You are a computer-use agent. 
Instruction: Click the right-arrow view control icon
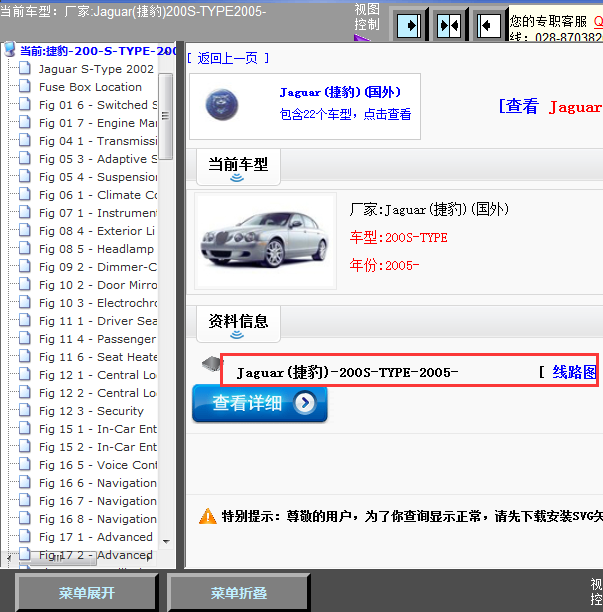point(409,25)
